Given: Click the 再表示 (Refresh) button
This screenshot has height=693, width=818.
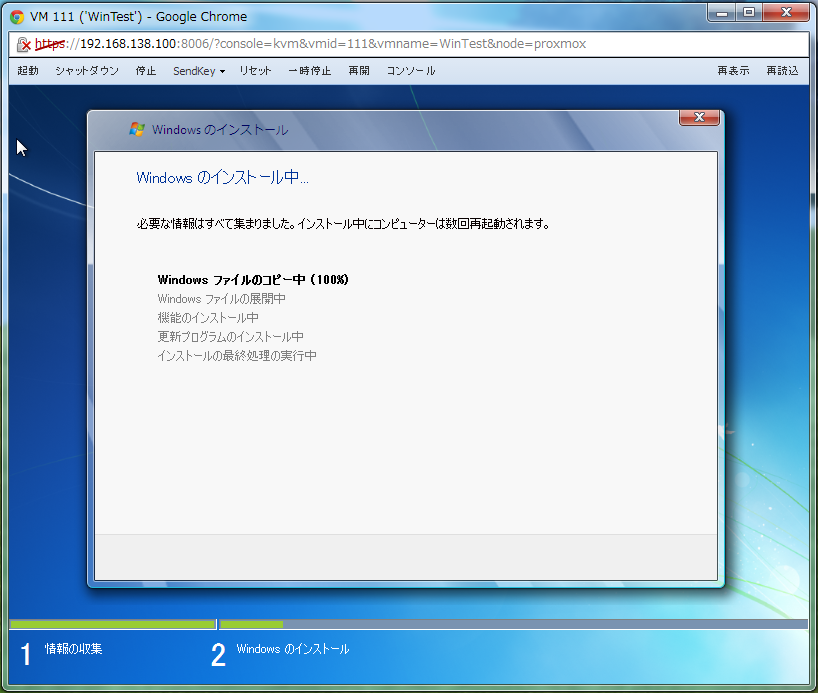Looking at the screenshot, I should (733, 70).
